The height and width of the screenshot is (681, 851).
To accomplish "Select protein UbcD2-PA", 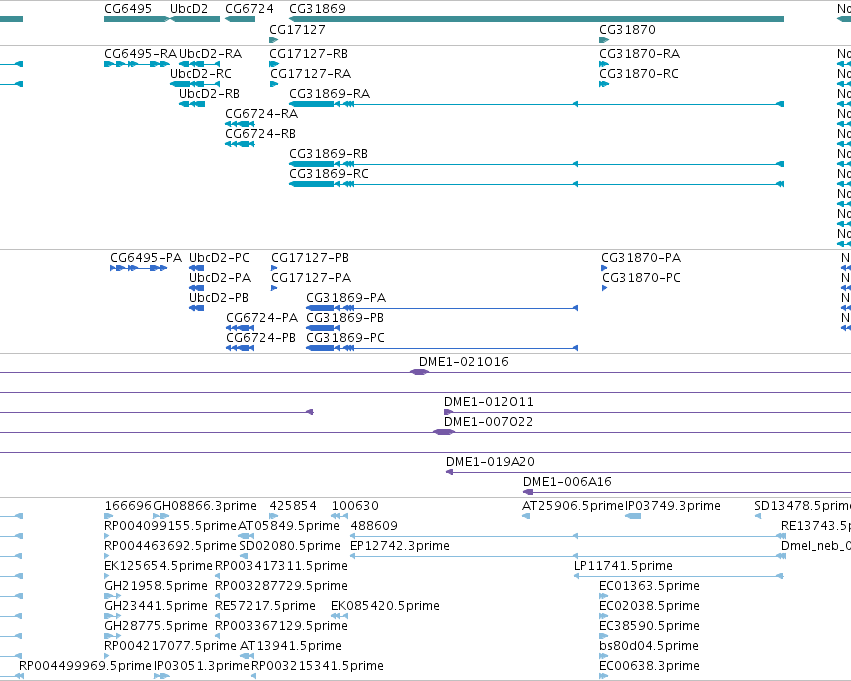I will (220, 278).
